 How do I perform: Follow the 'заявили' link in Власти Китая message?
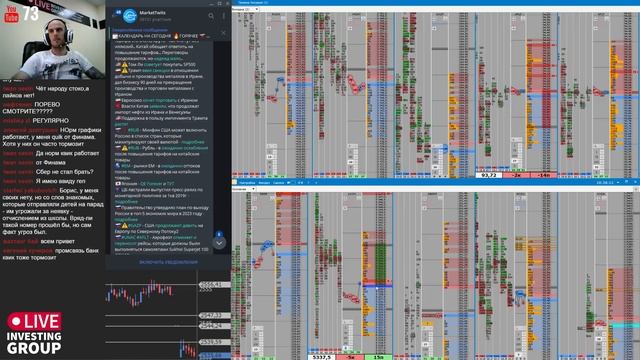pos(158,106)
